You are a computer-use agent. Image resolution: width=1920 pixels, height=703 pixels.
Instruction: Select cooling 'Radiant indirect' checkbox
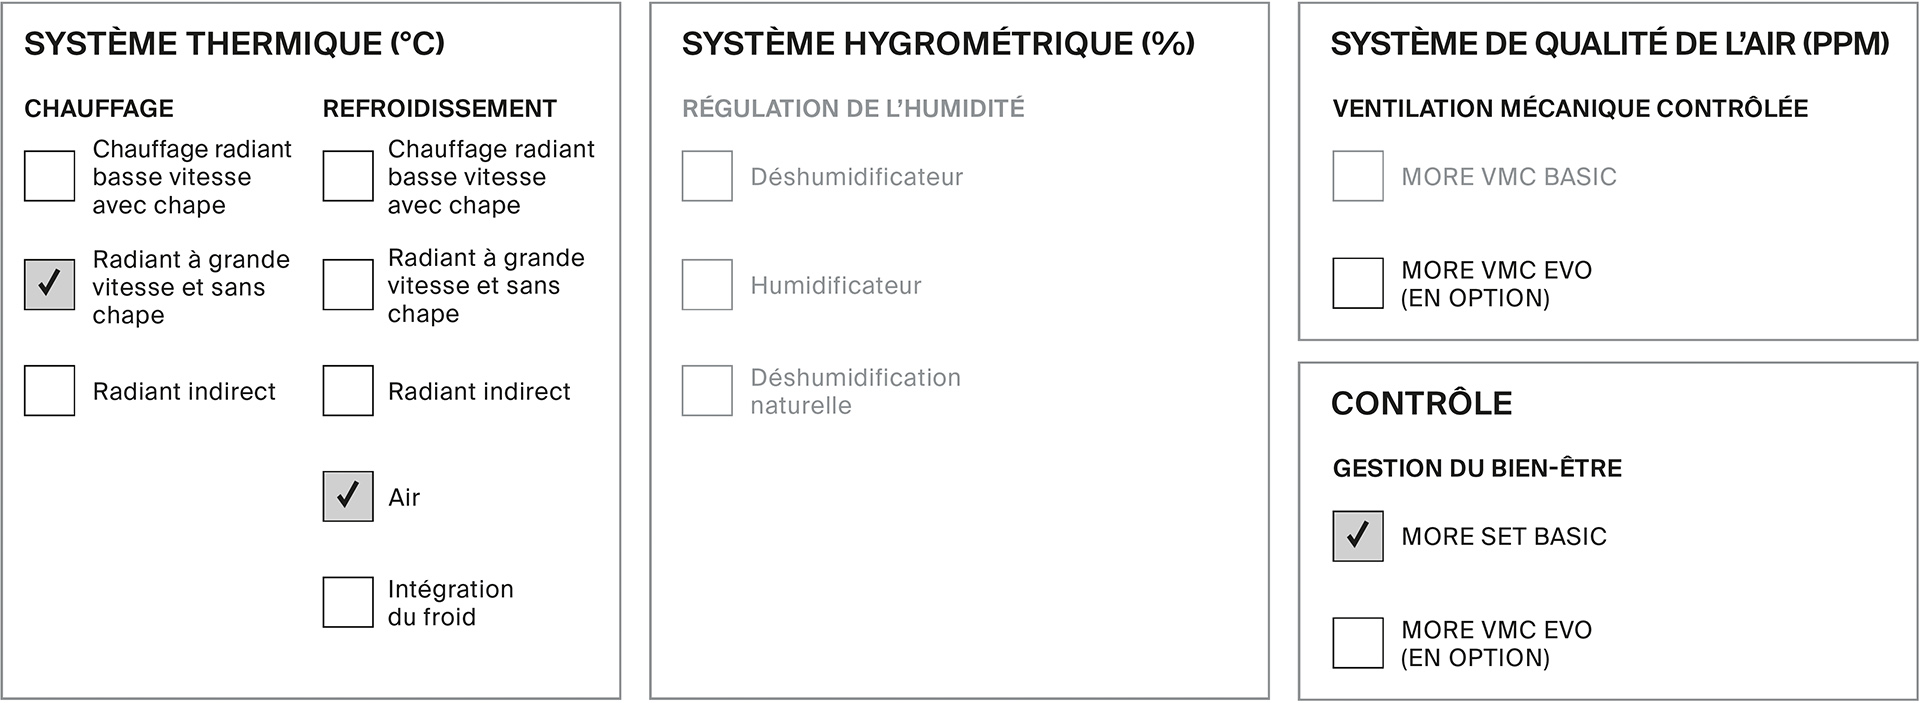click(348, 390)
